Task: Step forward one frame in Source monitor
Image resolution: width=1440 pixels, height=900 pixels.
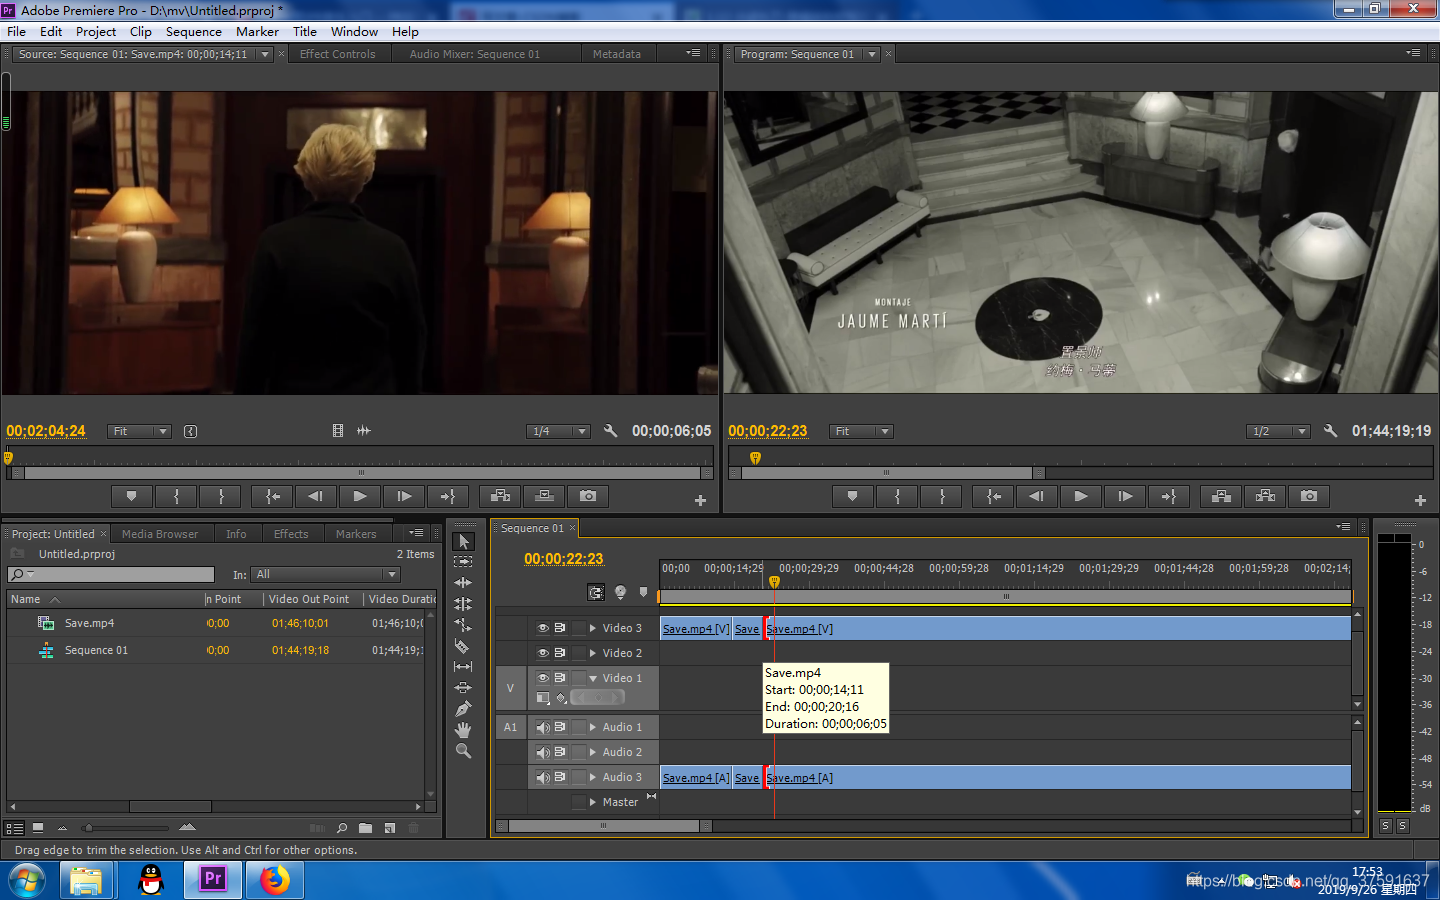Action: tap(404, 496)
